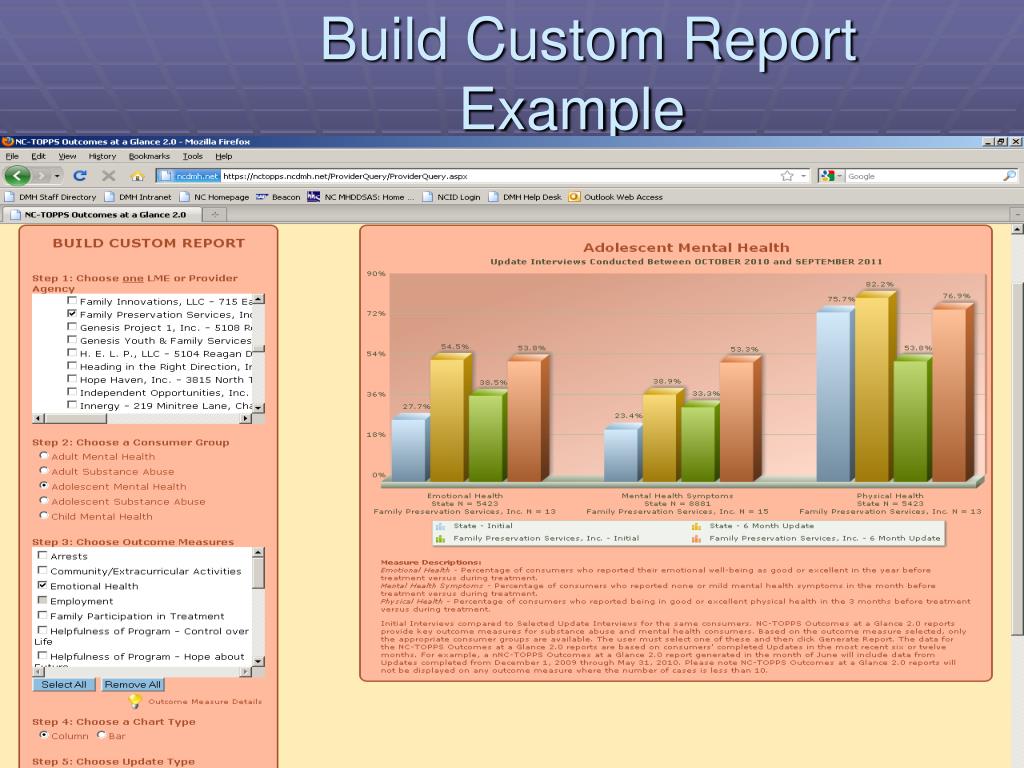The height and width of the screenshot is (768, 1024).
Task: Click outcome measures list scroll down arrow
Action: tap(258, 661)
